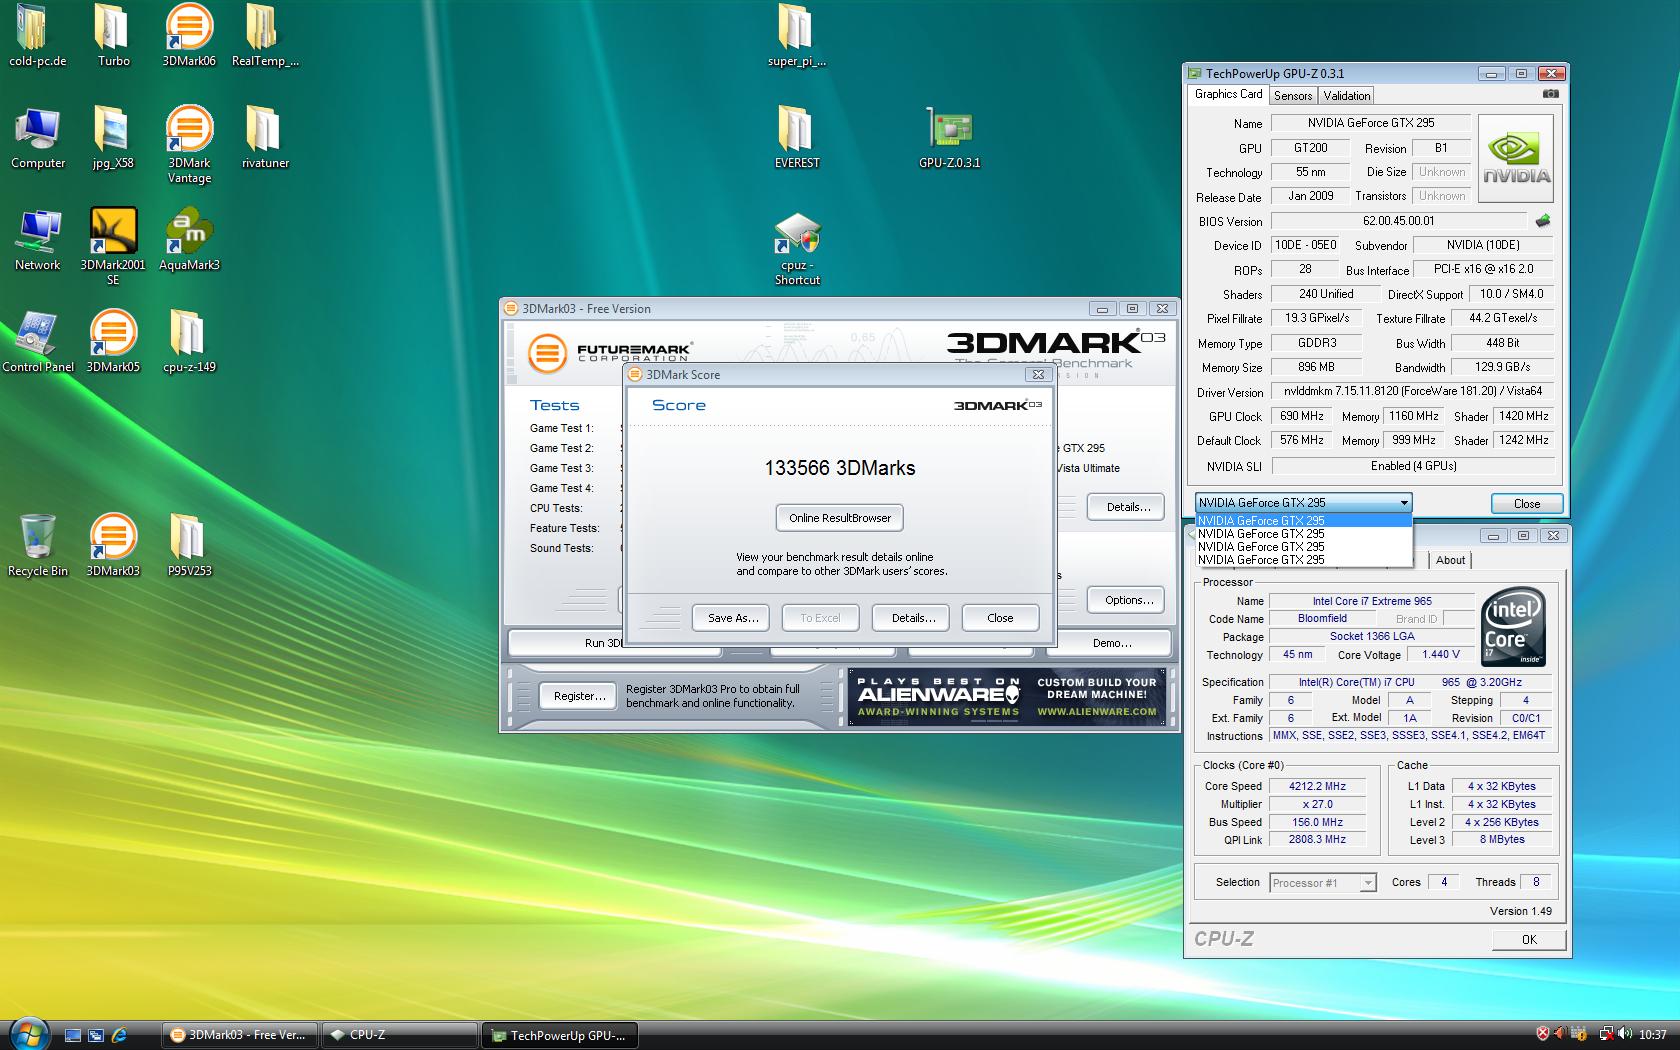Click taskbar clock showing 10:37
The height and width of the screenshot is (1050, 1680).
tap(1652, 1035)
